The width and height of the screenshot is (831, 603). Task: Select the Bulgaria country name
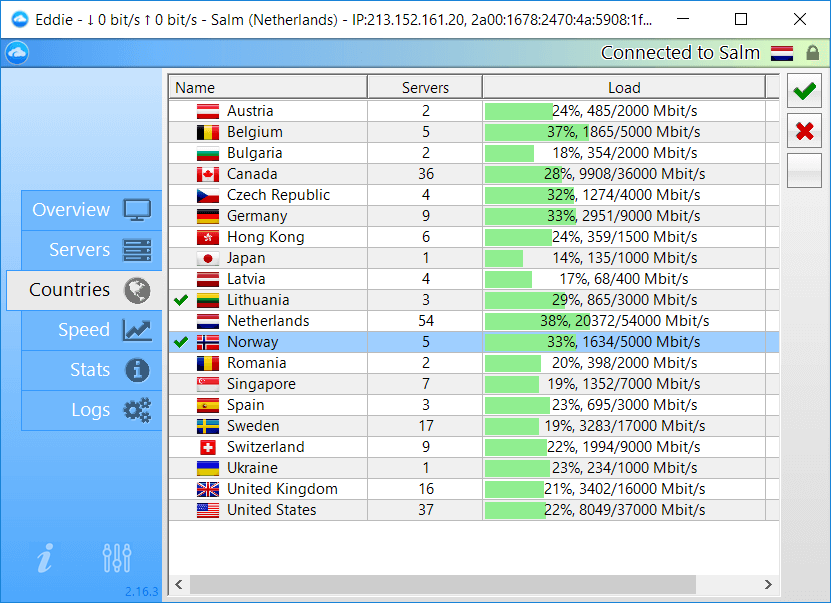click(254, 153)
